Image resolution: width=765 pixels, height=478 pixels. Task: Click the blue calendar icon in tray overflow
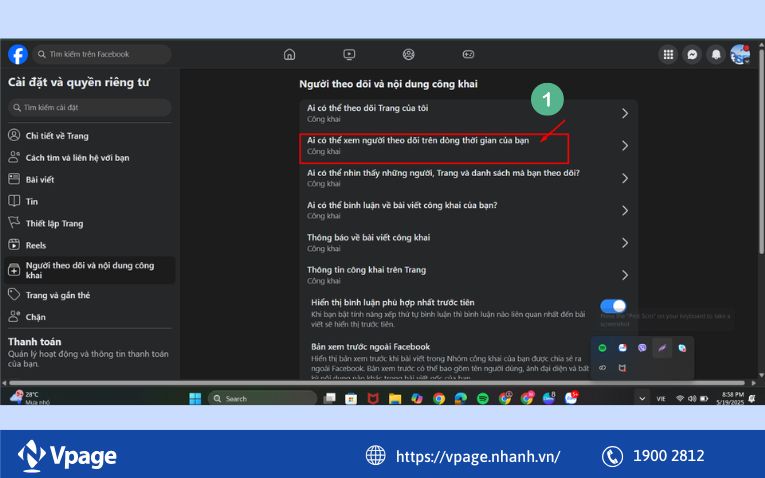click(623, 348)
